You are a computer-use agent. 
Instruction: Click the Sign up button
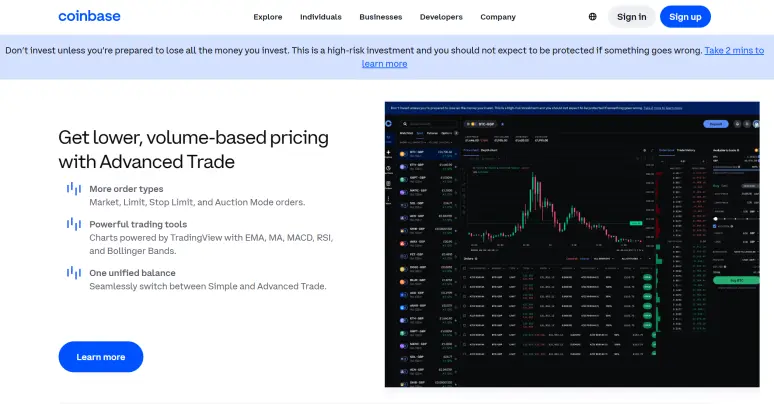[x=685, y=17]
